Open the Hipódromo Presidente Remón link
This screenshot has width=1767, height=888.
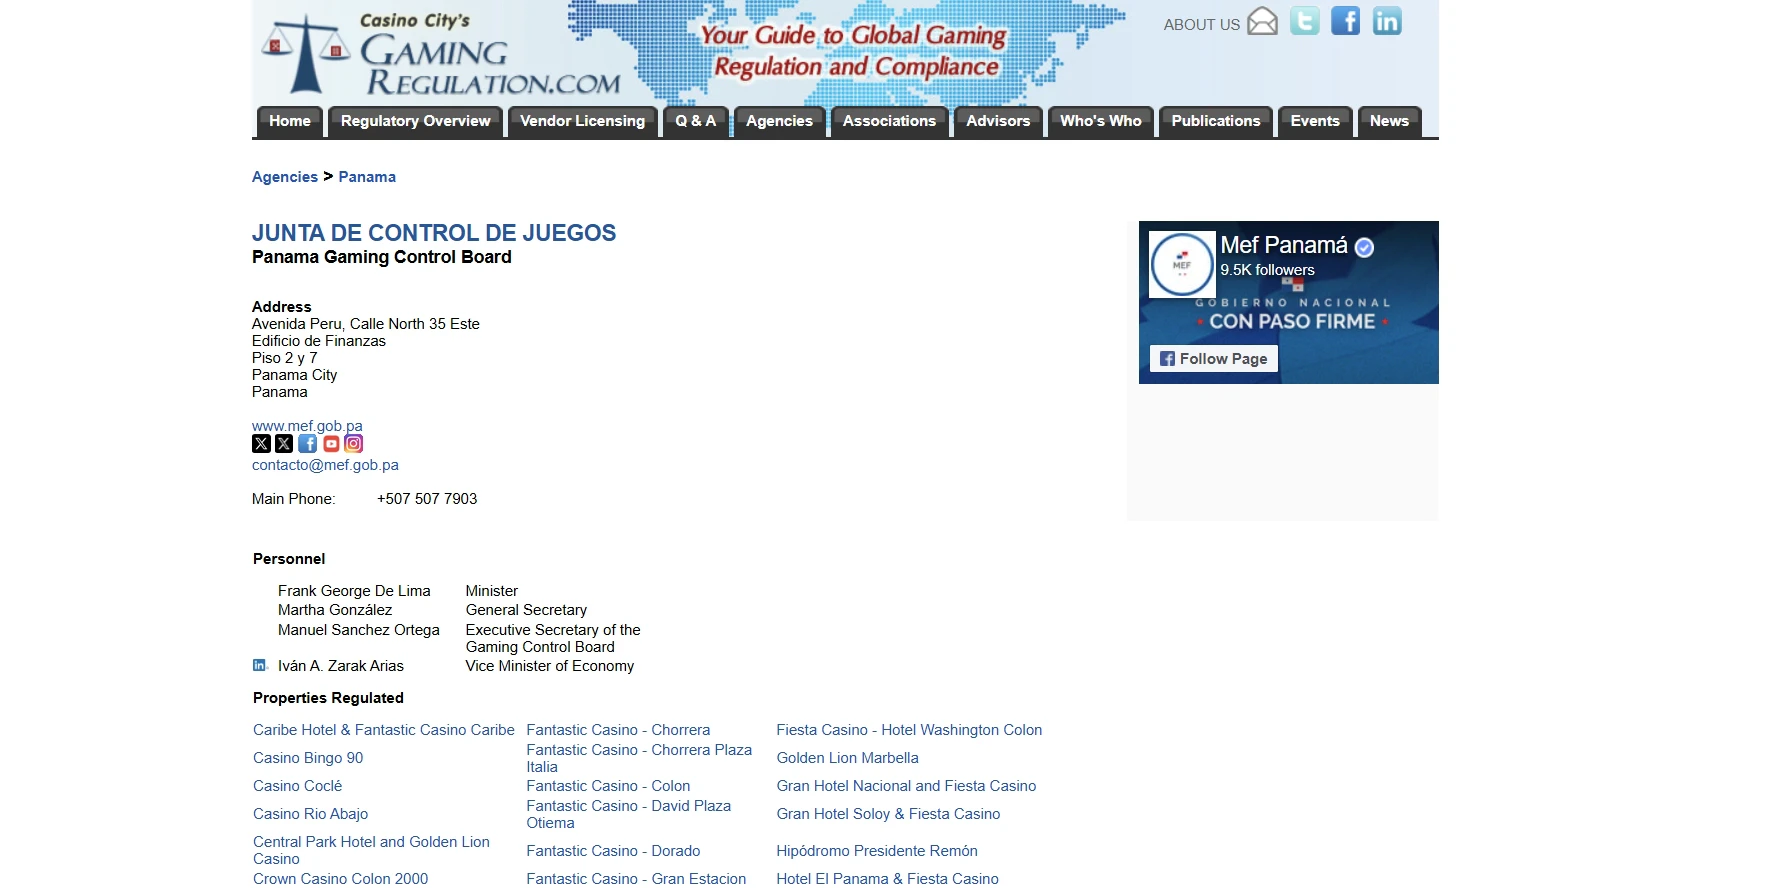tap(877, 851)
